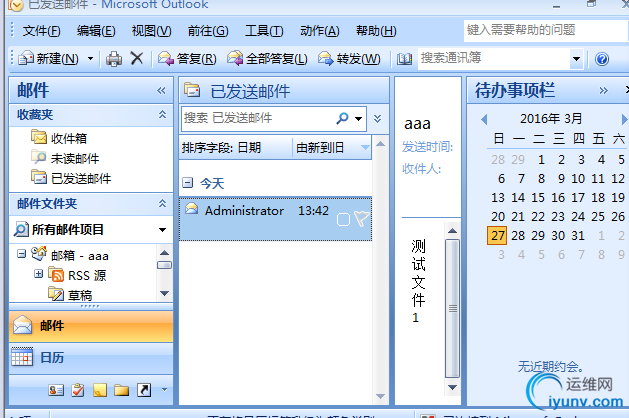
Task: Click the search address book field
Action: click(x=494, y=59)
